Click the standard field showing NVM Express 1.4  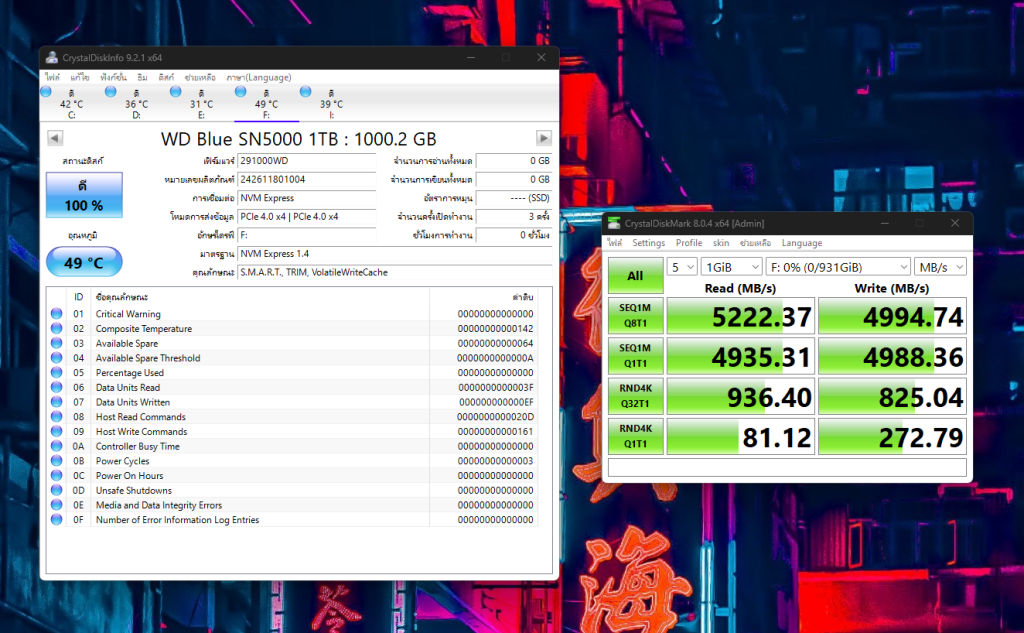(x=394, y=253)
